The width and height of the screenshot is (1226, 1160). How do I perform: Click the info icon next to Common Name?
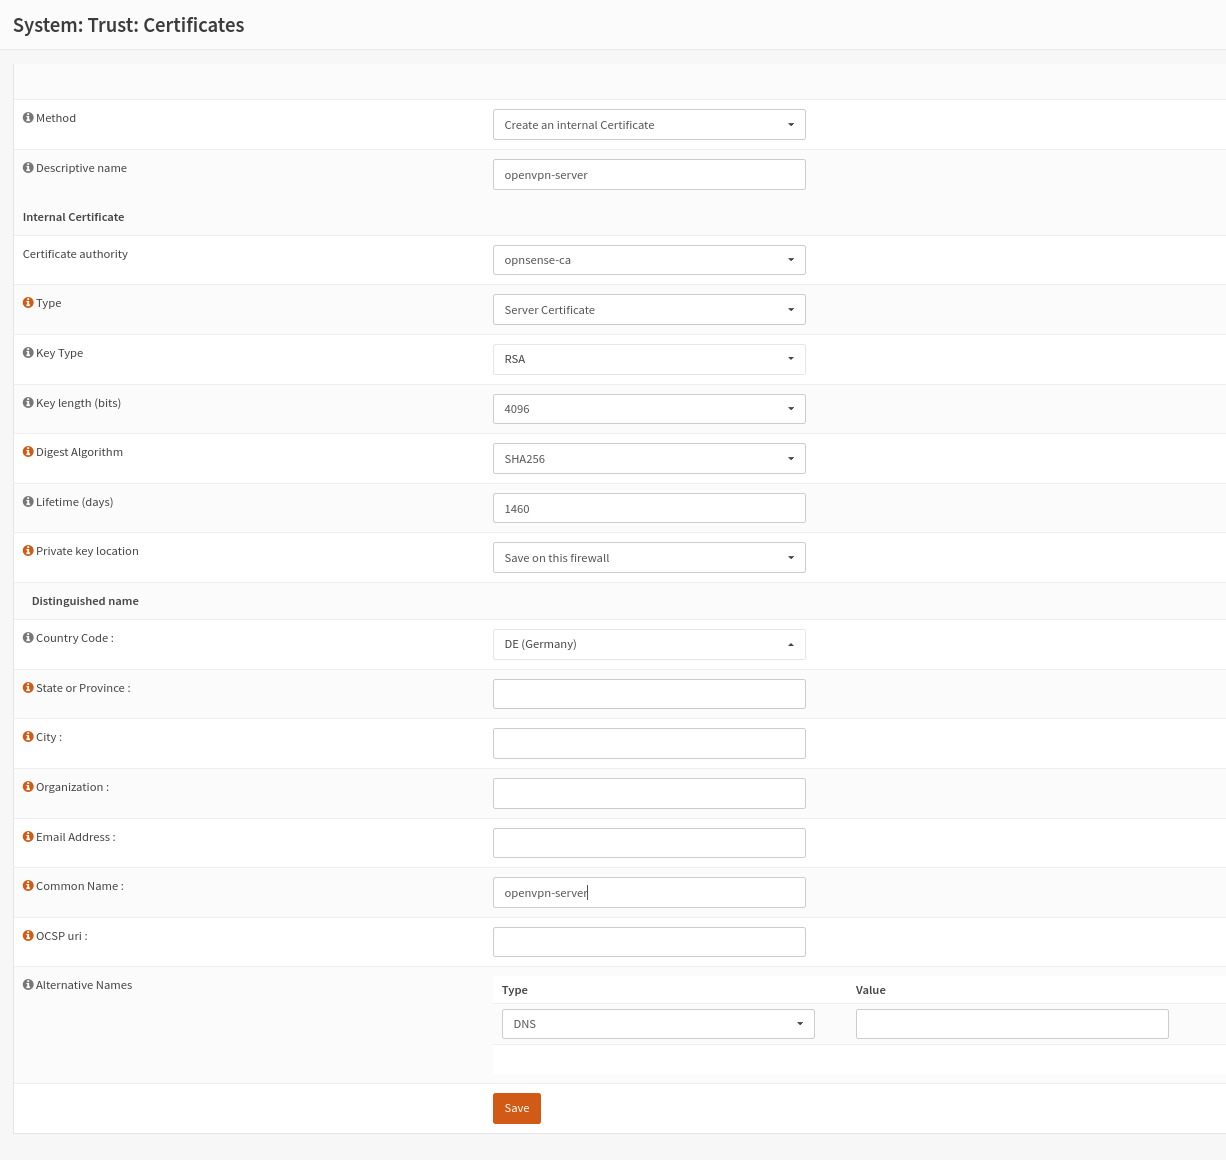tap(28, 886)
